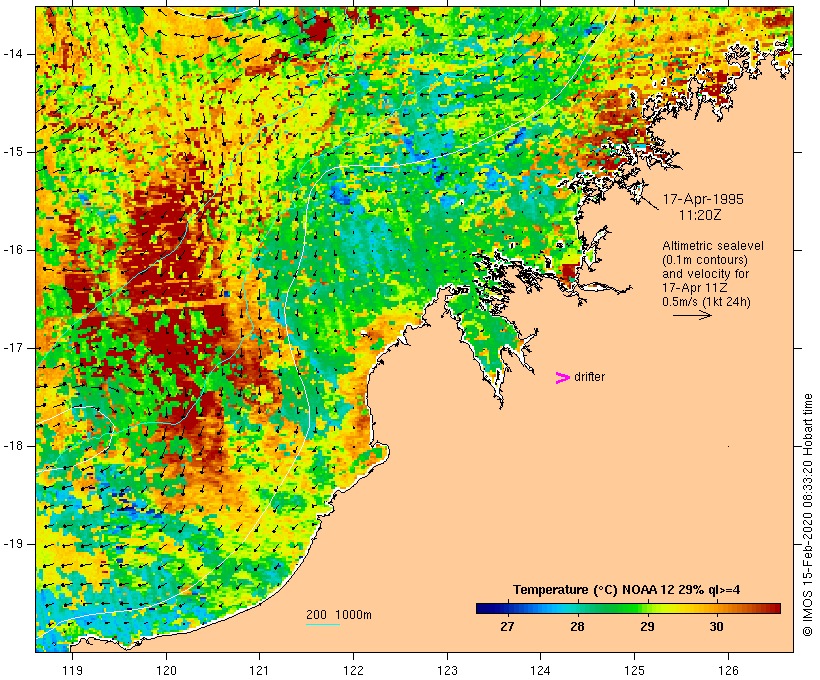820x680 pixels.
Task: Click the 0.5m/s velocity scale arrow
Action: pyautogui.click(x=692, y=315)
